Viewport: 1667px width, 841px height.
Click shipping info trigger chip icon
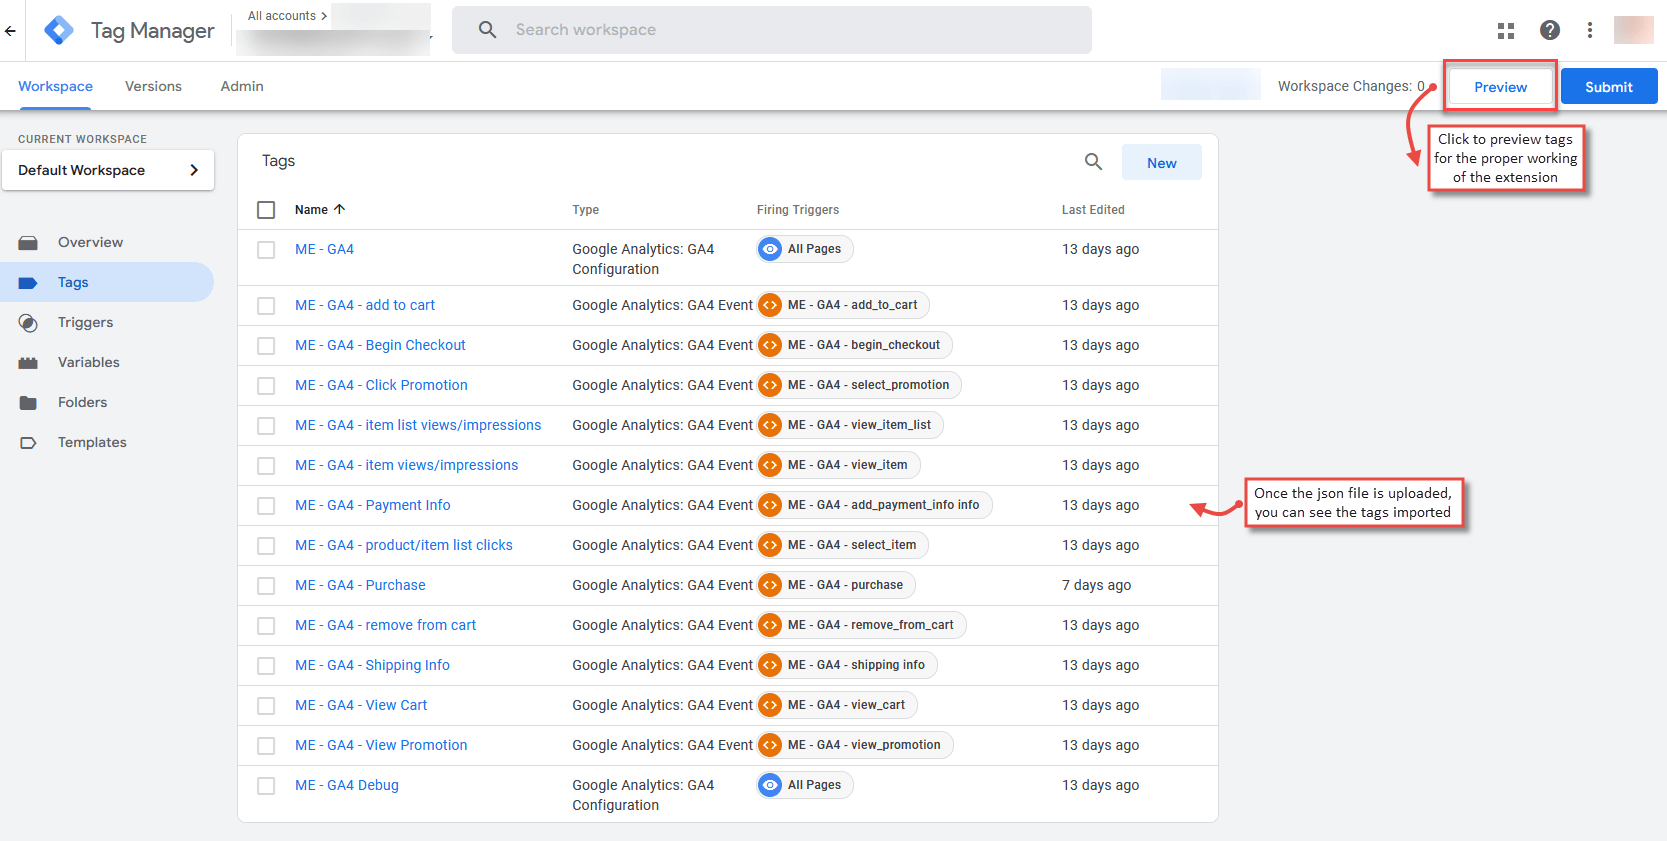point(770,665)
